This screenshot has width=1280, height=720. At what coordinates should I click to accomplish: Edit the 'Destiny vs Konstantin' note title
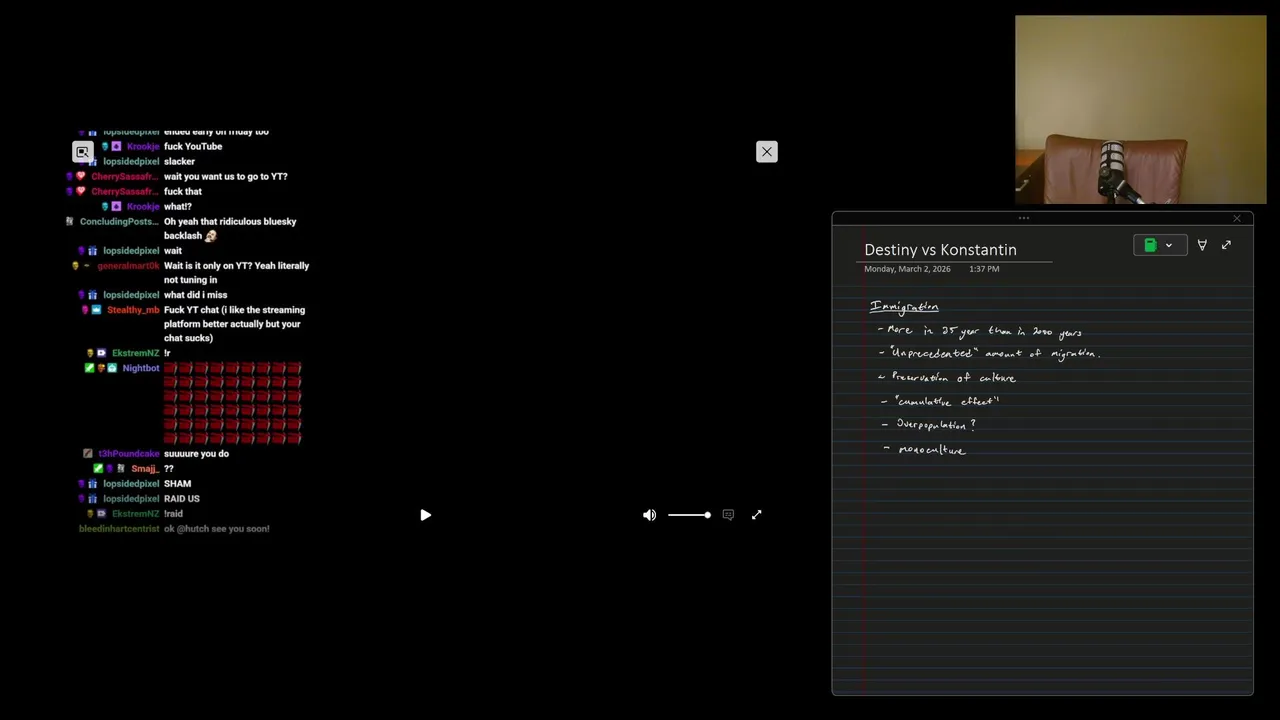pos(940,250)
